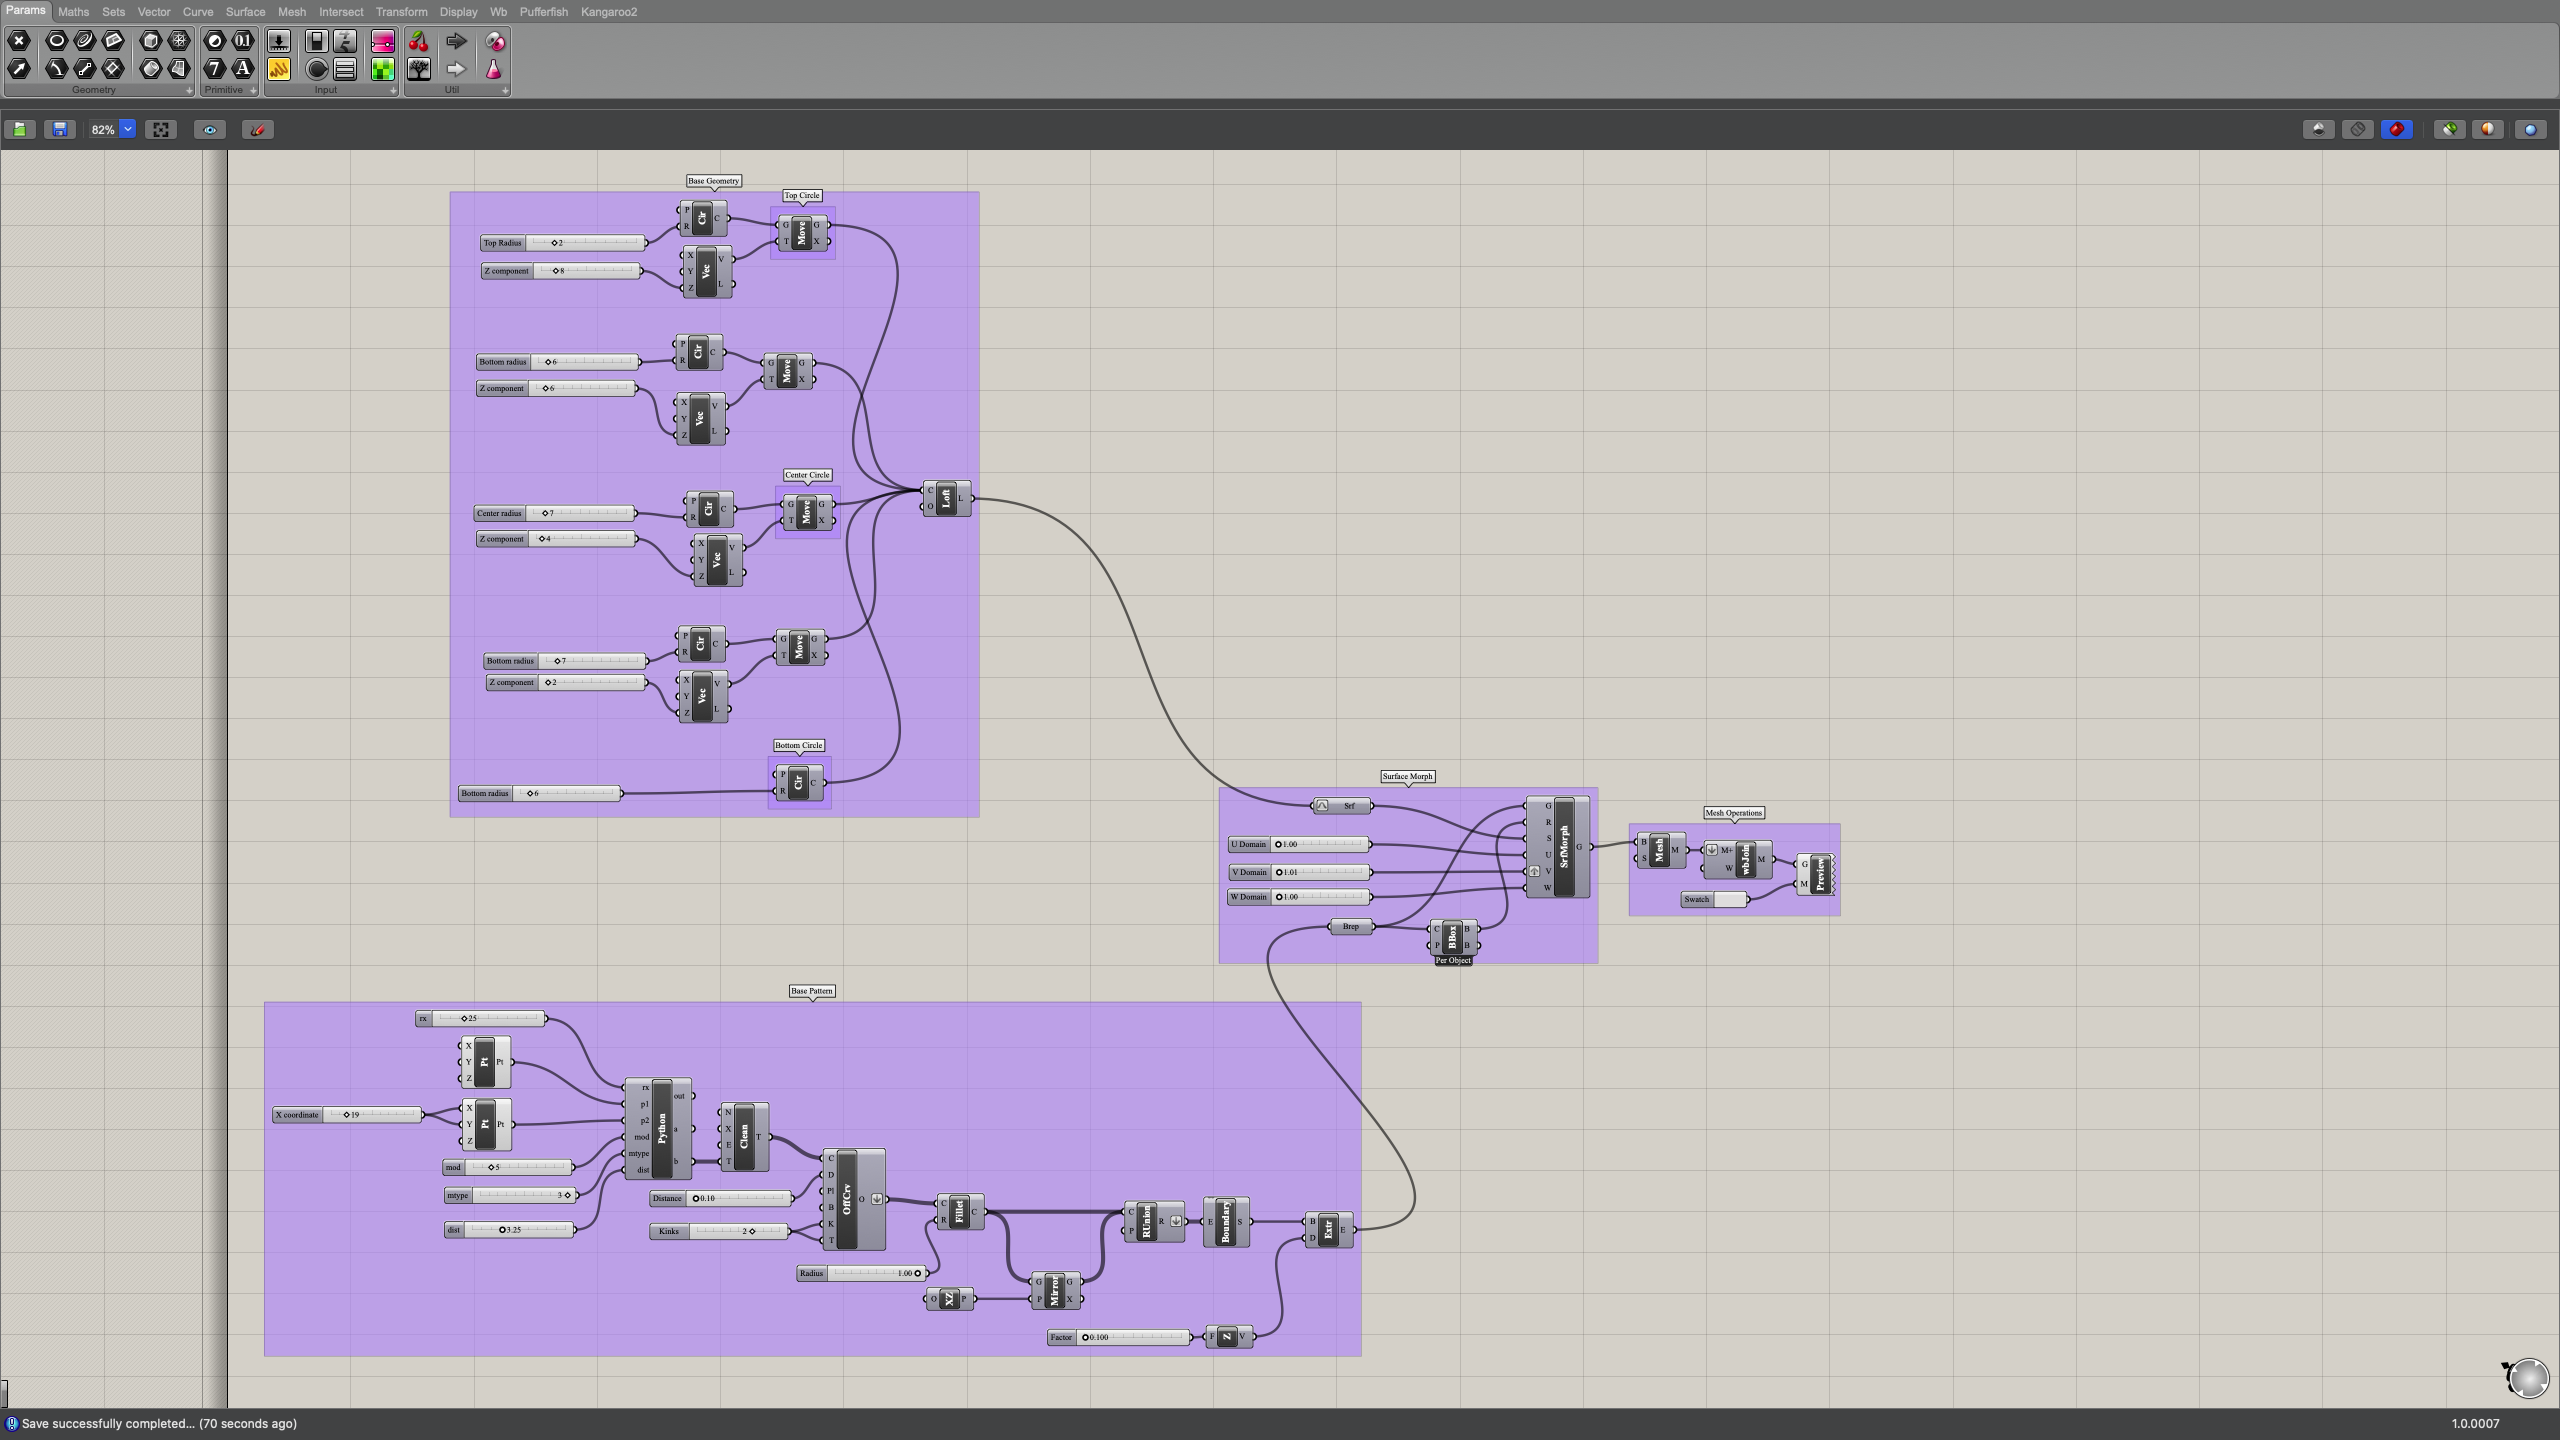Switch to the Maths tab
The height and width of the screenshot is (1440, 2560).
(73, 12)
